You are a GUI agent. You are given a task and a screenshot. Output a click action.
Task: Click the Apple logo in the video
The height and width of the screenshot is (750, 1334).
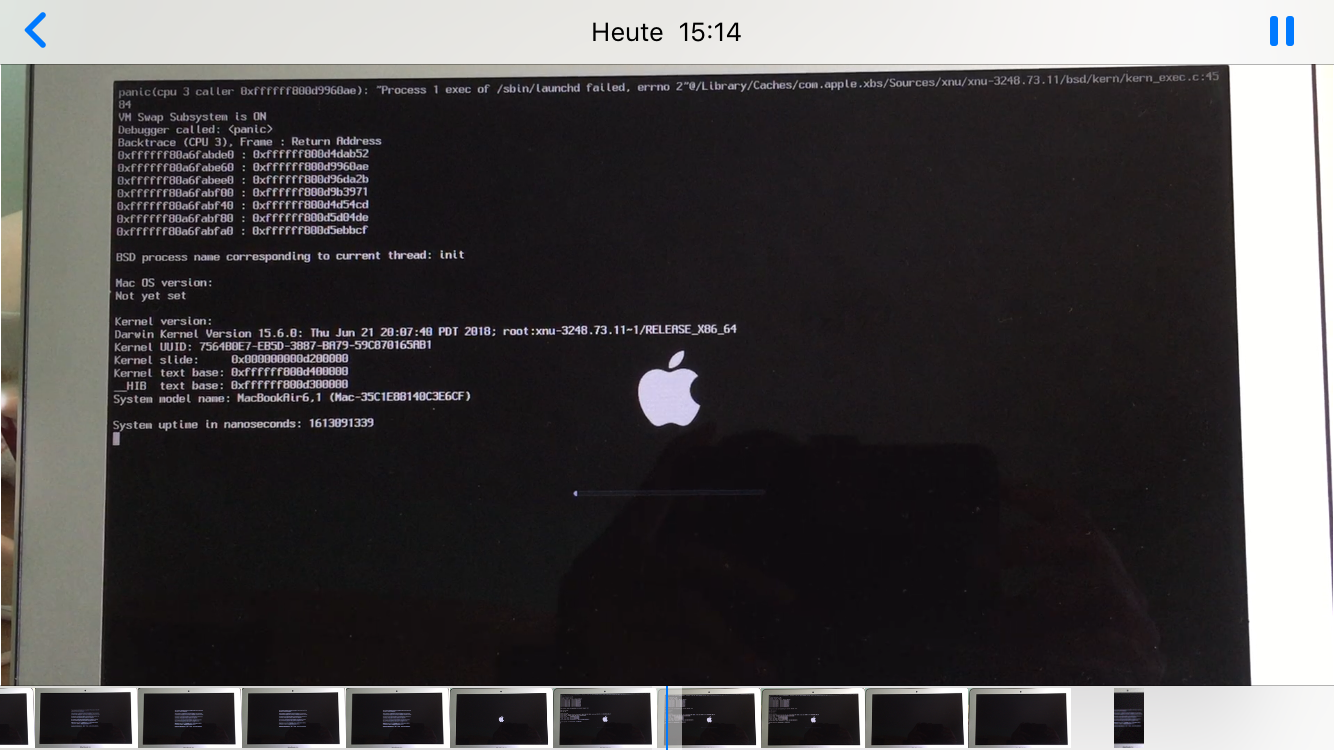point(669,389)
